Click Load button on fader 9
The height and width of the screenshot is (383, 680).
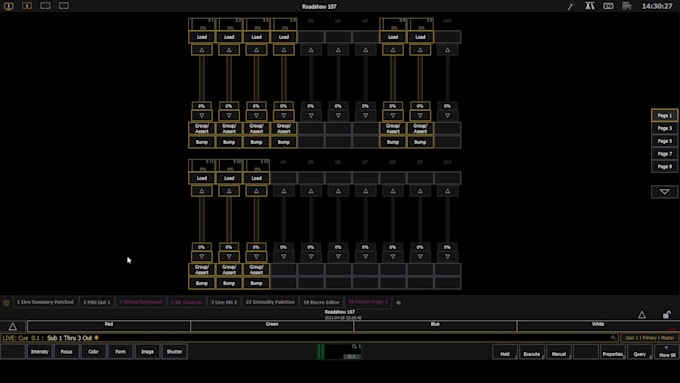point(420,37)
